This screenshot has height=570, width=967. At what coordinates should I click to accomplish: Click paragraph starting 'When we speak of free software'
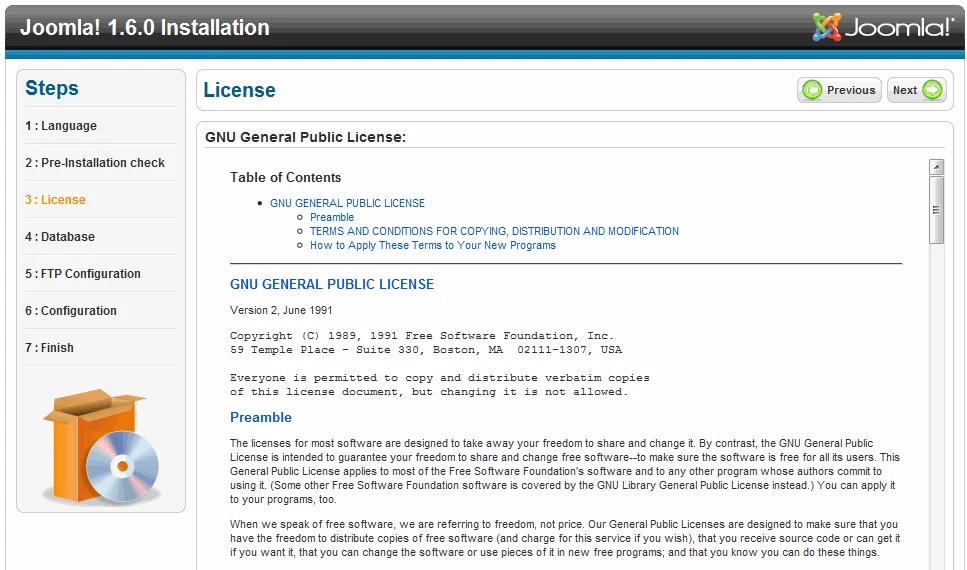565,539
